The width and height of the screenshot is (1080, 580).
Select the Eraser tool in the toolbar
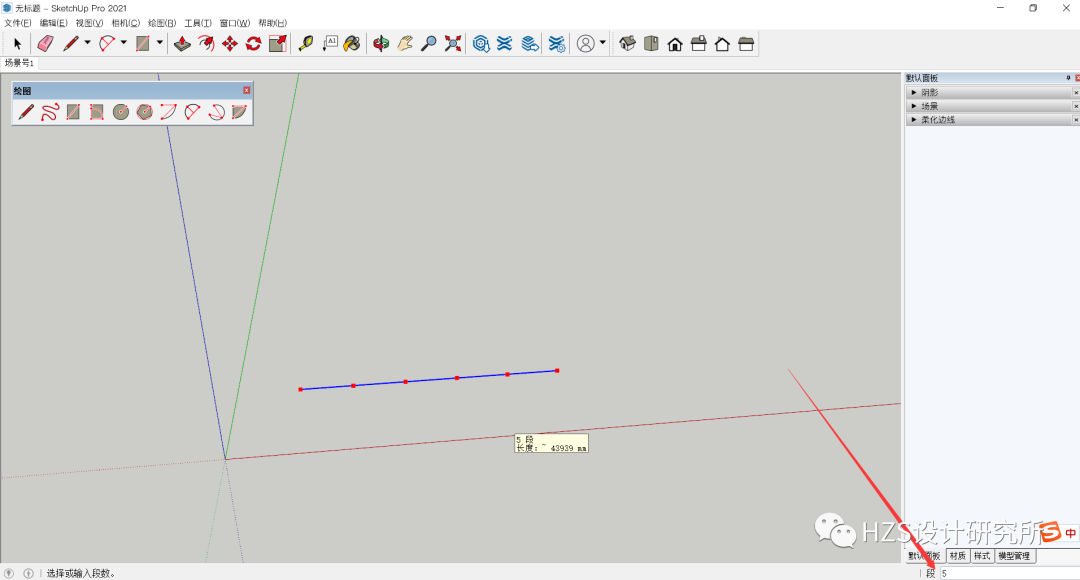click(x=43, y=43)
